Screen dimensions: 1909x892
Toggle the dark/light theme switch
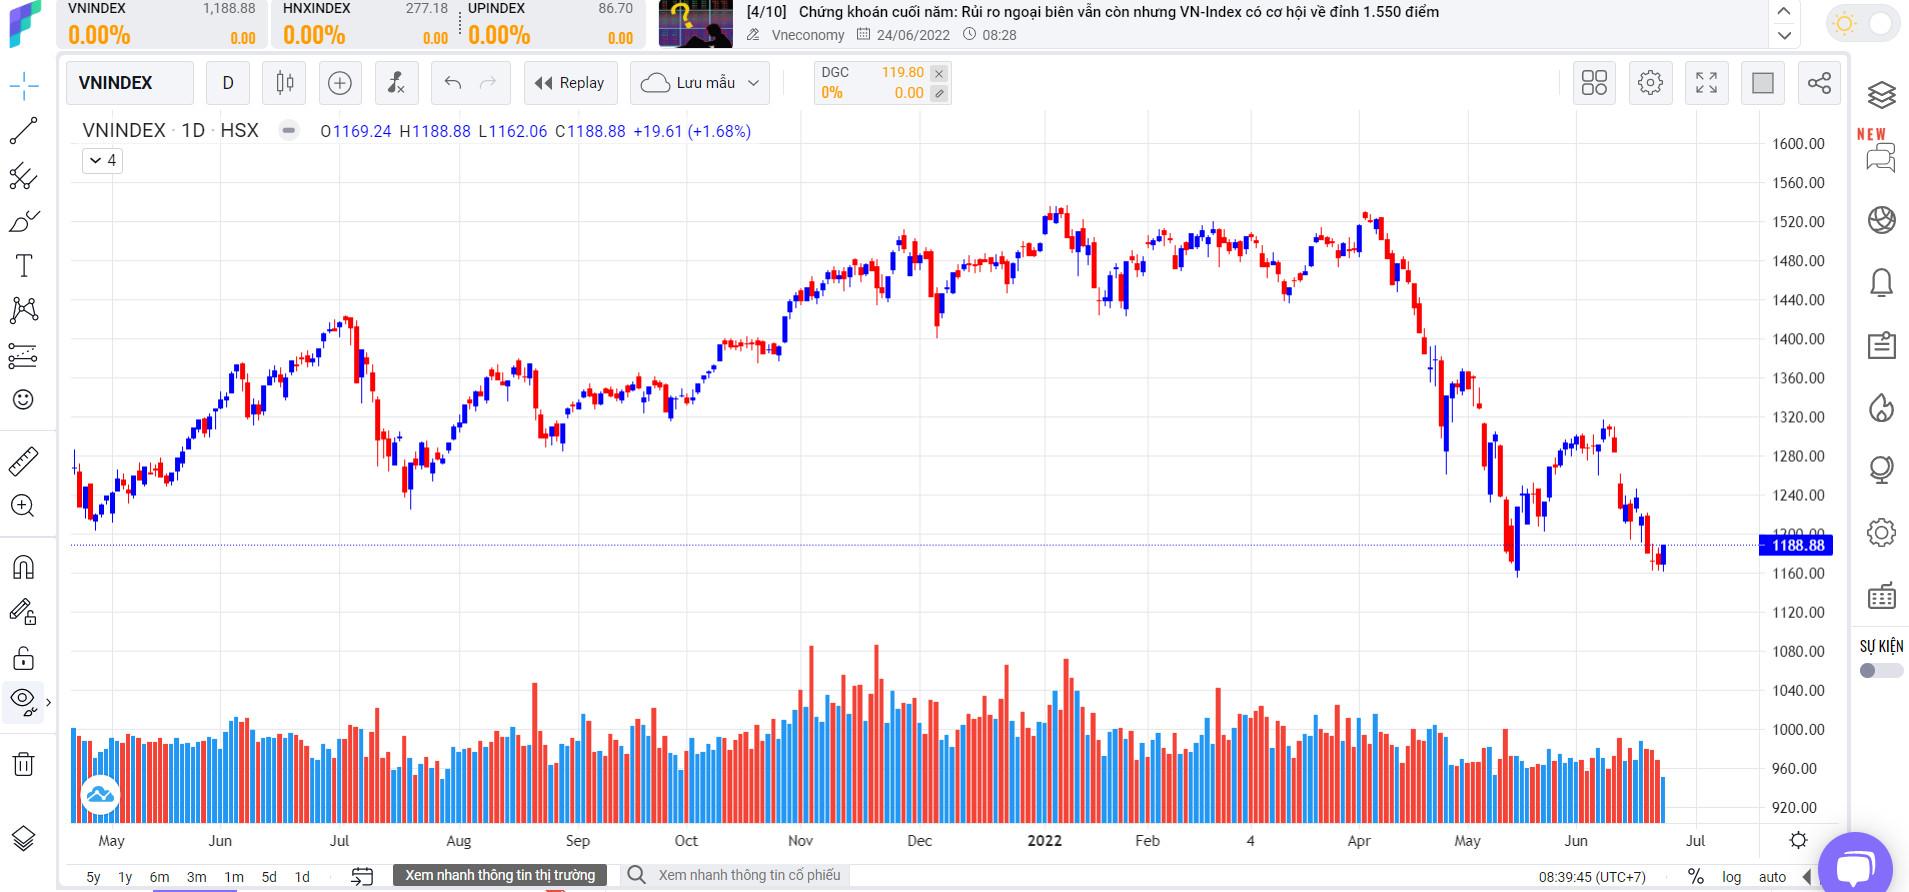[x=1863, y=23]
